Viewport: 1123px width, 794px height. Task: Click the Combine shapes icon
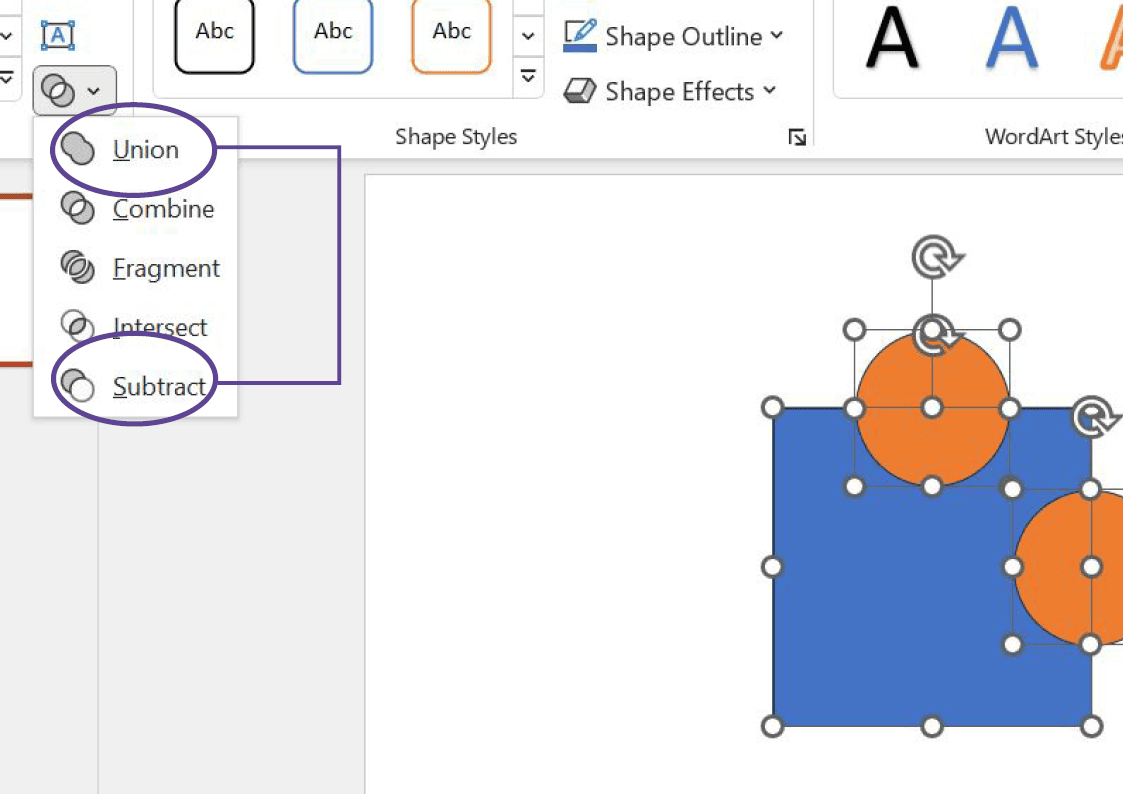[x=77, y=208]
